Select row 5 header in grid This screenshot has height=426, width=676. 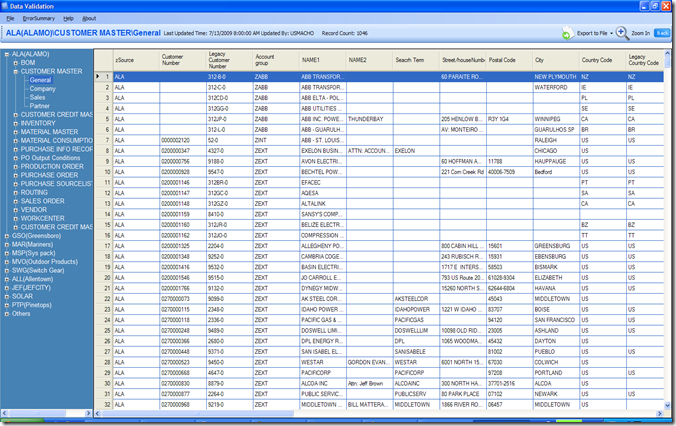[104, 119]
